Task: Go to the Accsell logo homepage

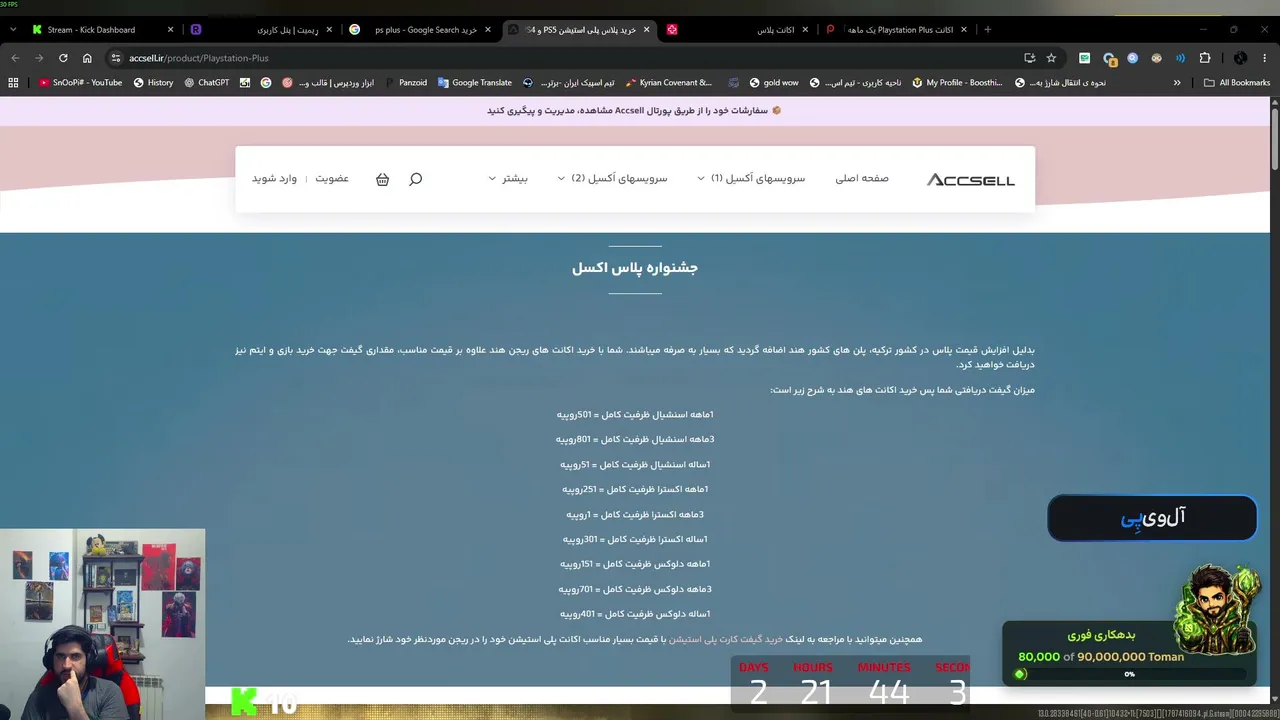Action: coord(970,180)
